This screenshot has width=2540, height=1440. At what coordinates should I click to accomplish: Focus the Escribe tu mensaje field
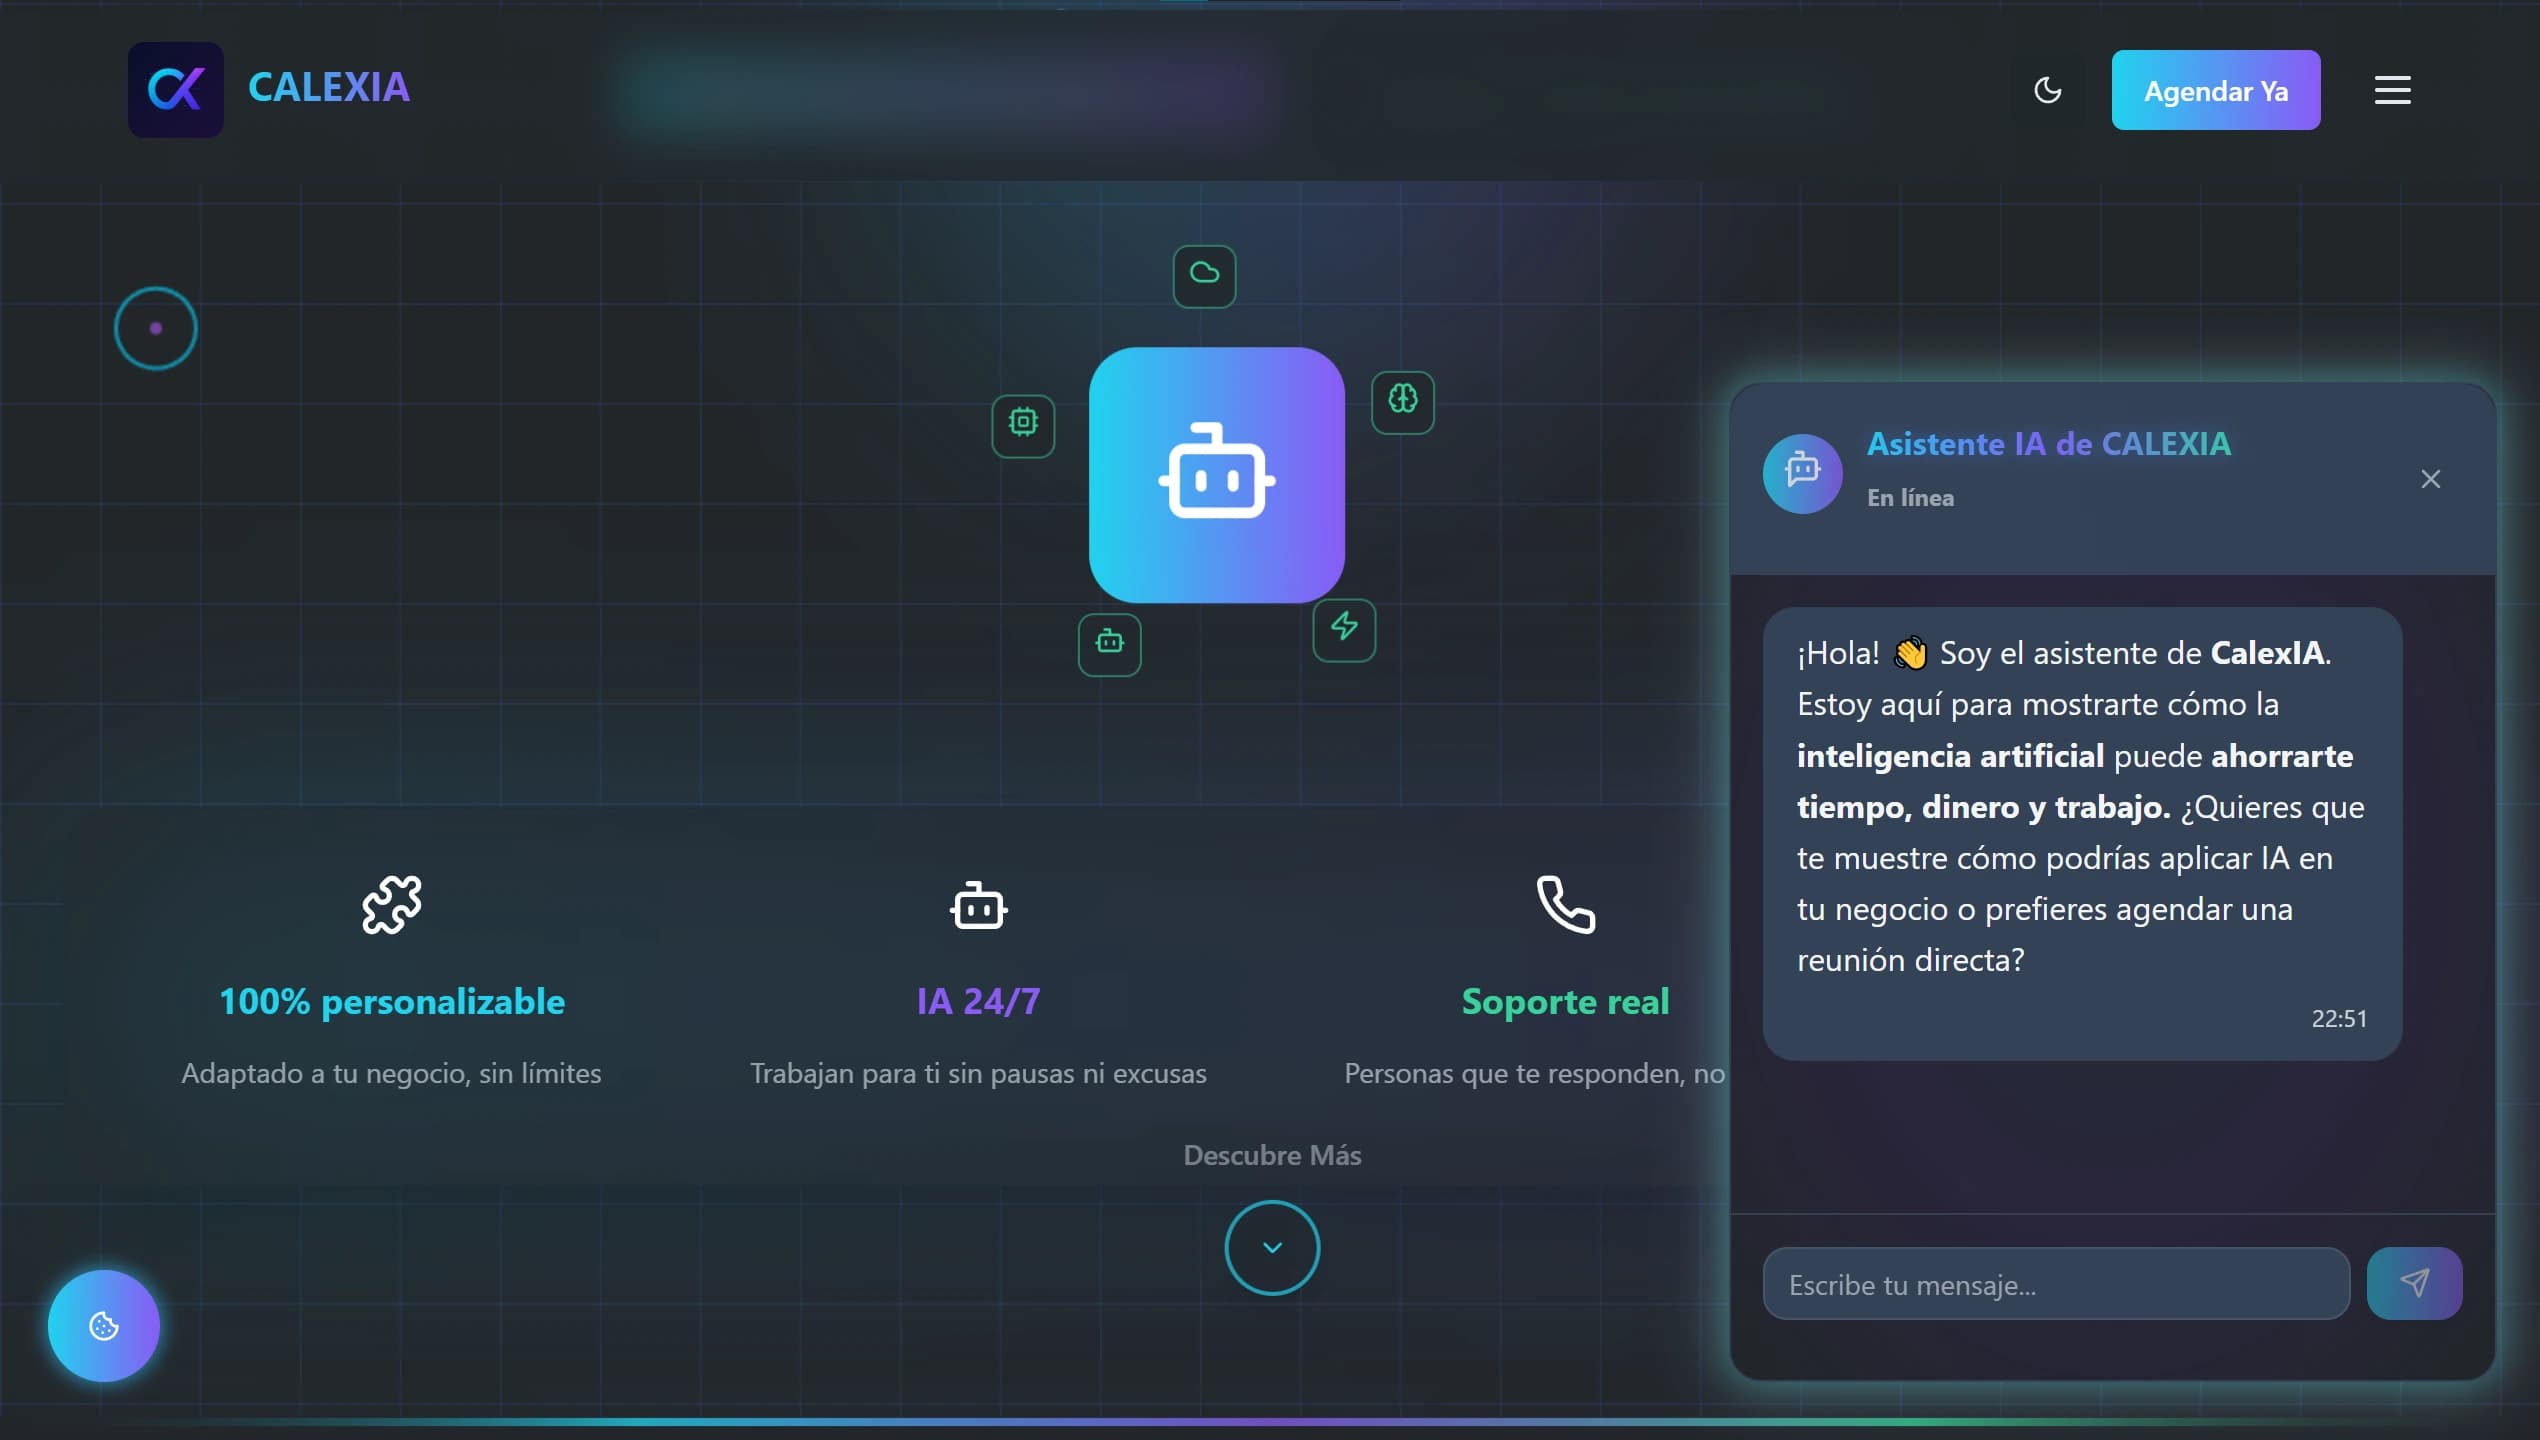[2055, 1284]
